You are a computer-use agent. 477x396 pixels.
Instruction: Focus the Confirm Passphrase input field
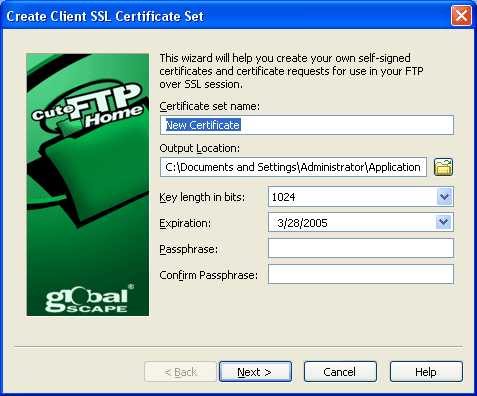[361, 274]
